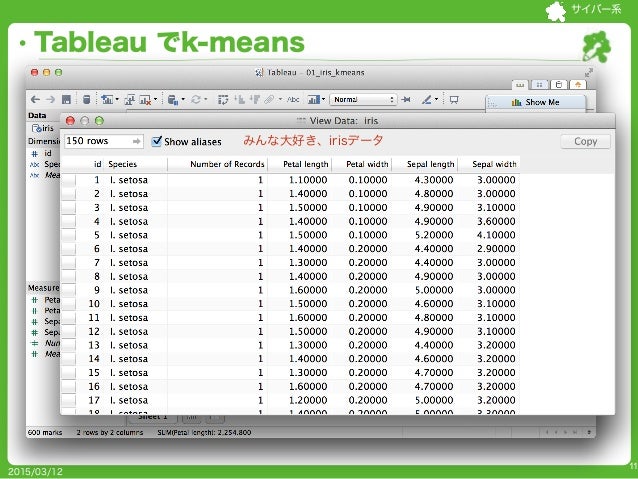The height and width of the screenshot is (479, 638).
Task: Click Sepal width cell 3.60000 in row 4
Action: [496, 221]
